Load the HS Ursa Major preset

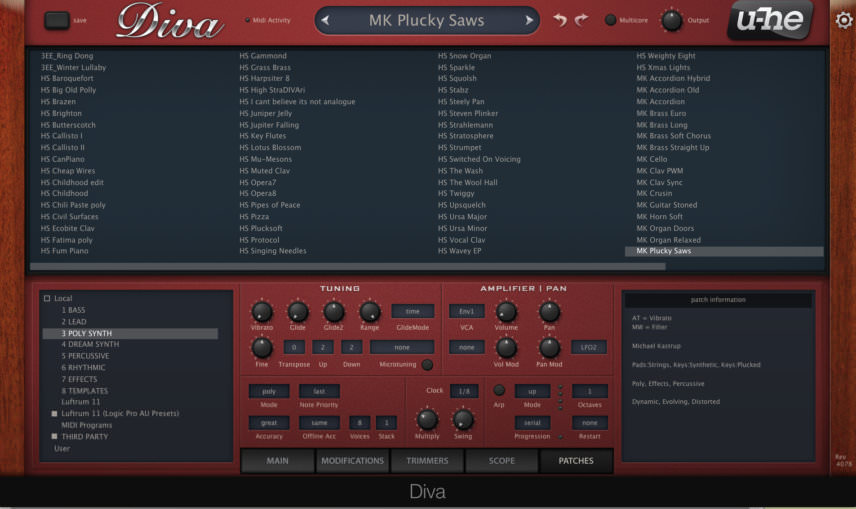coord(462,217)
